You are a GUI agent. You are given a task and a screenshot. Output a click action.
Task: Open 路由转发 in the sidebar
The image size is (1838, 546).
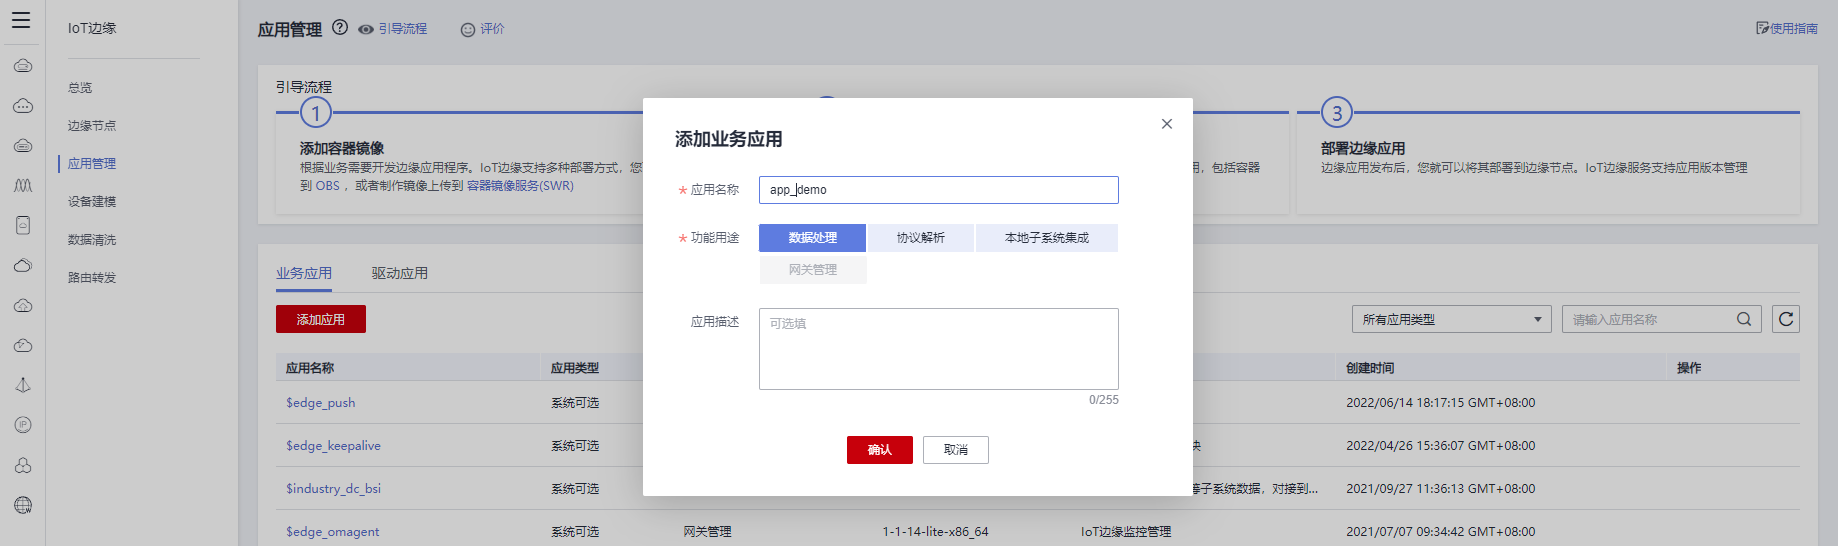click(92, 278)
